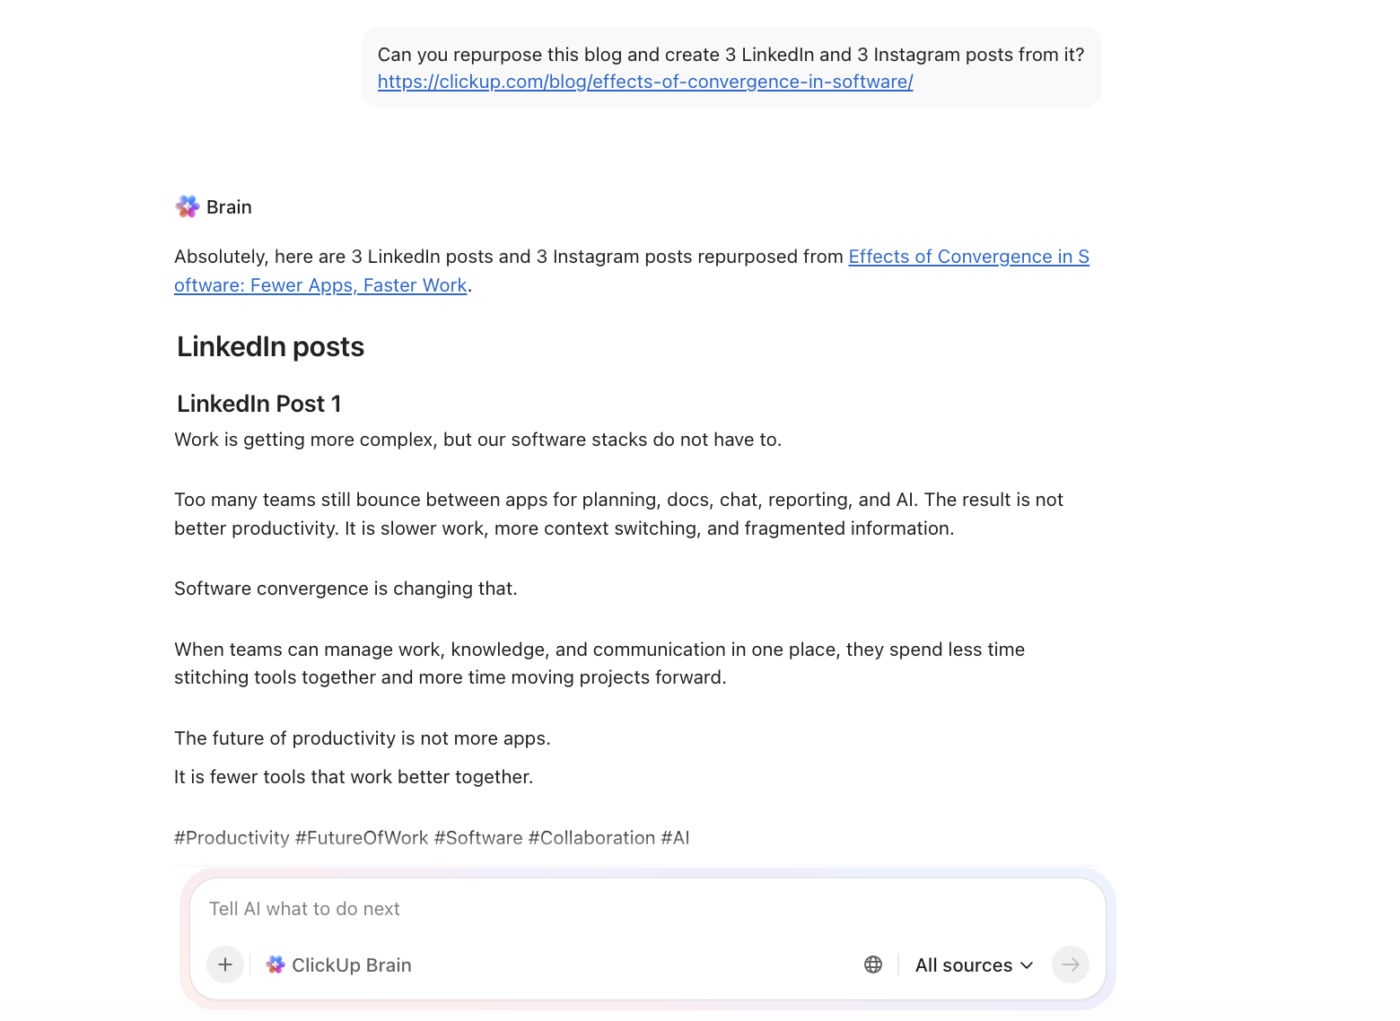Open the ClickUp Brain model selector
This screenshot has height=1021, width=1400.
pos(339,965)
